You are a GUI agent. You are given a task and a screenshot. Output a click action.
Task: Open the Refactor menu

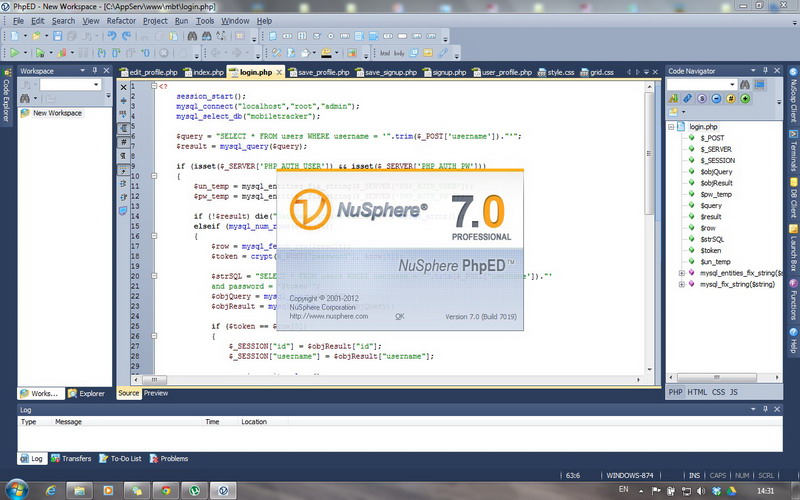point(121,21)
